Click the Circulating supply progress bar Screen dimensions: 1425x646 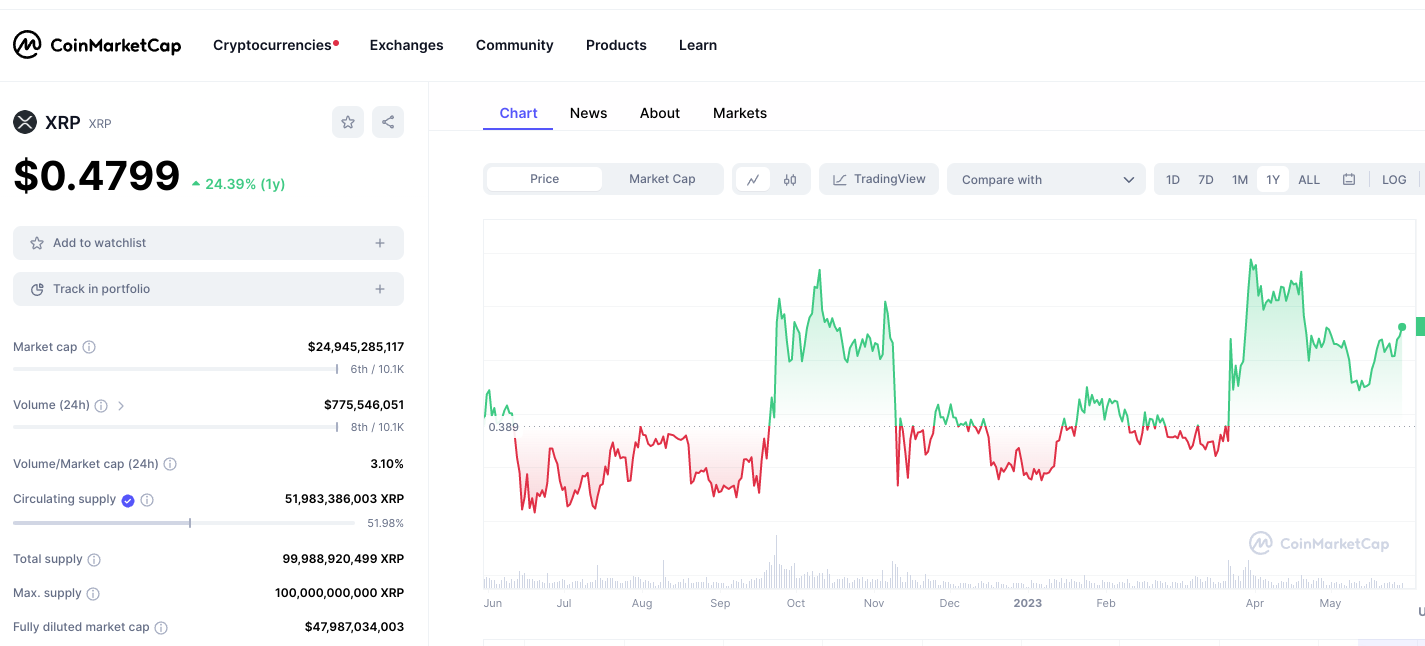coord(184,523)
